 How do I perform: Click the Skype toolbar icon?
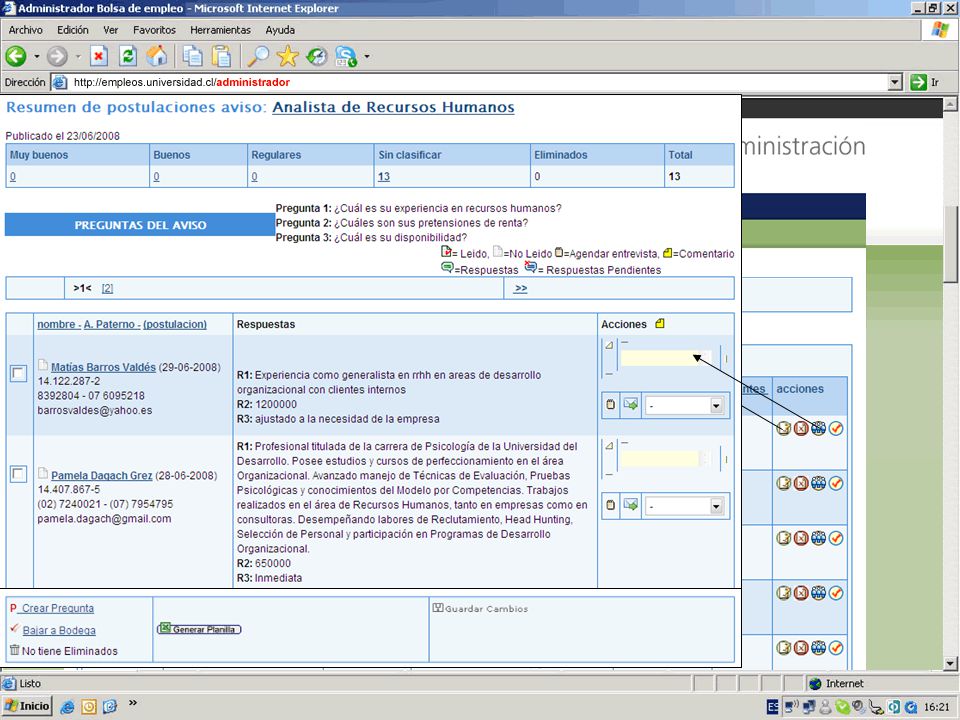(x=346, y=56)
